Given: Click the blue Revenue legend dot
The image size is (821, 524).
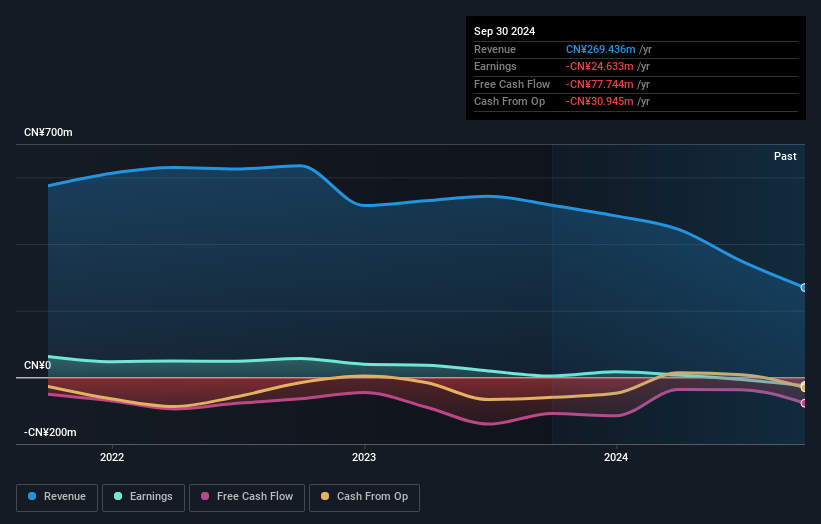Looking at the screenshot, I should coord(32,496).
